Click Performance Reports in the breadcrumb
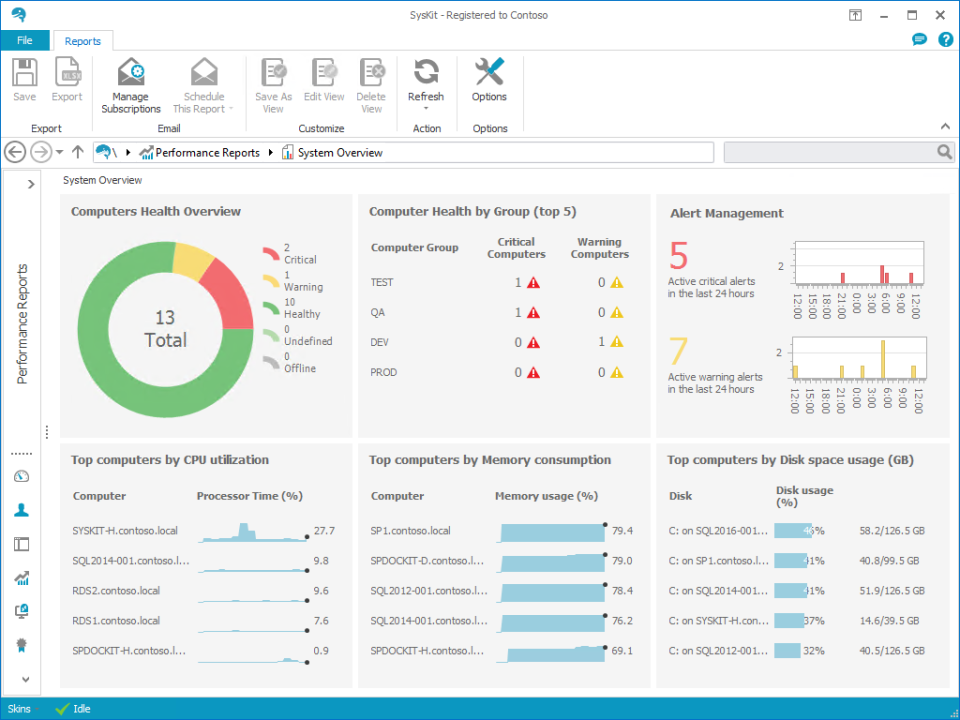Image resolution: width=960 pixels, height=720 pixels. tap(207, 153)
